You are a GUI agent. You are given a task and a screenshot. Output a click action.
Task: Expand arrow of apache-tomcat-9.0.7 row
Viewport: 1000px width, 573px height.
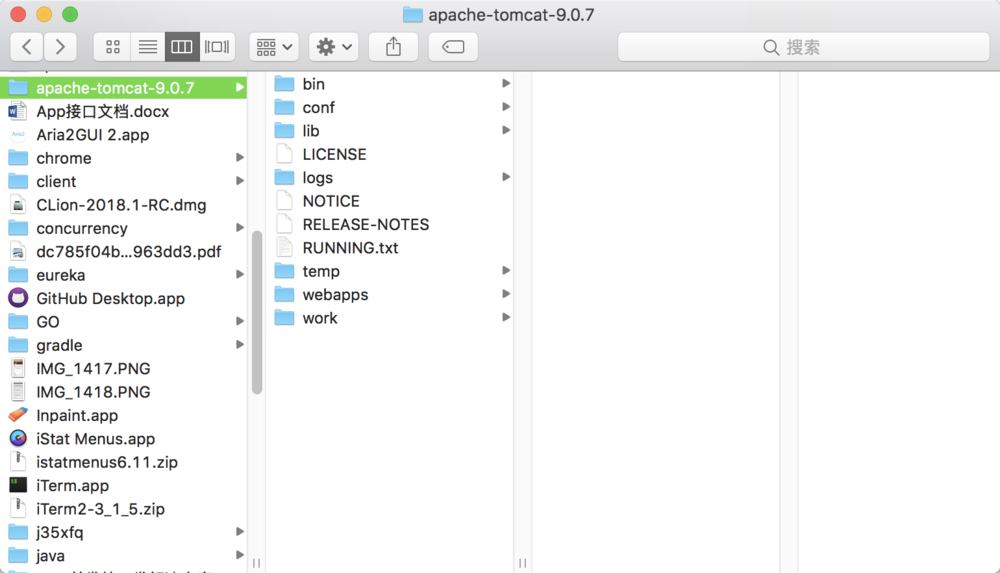coord(240,87)
